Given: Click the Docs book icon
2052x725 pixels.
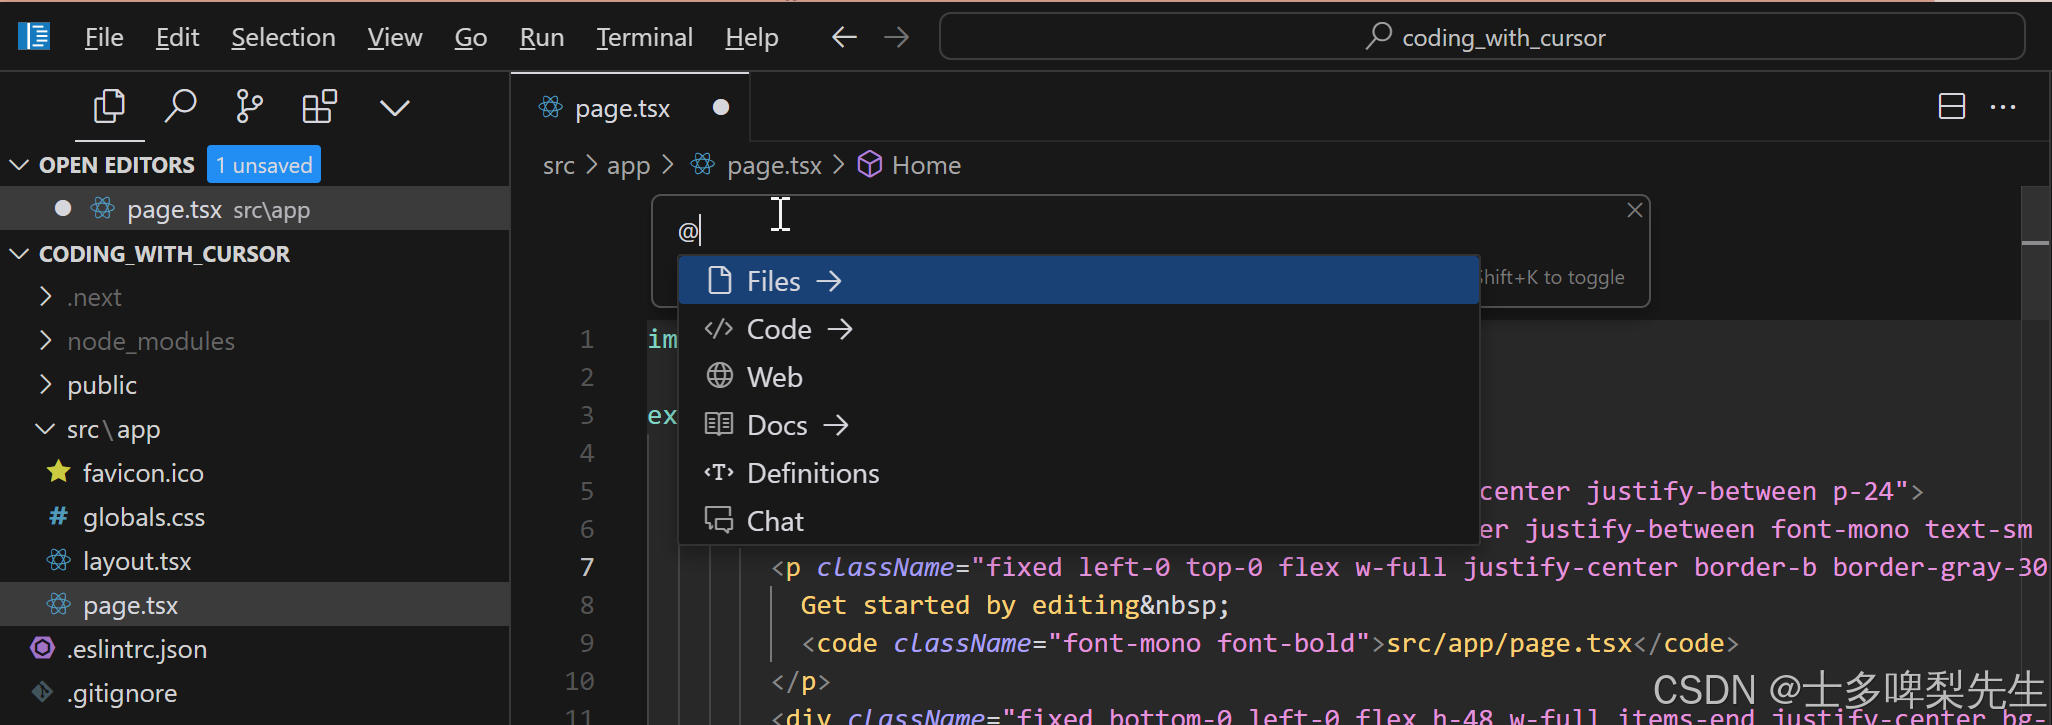Looking at the screenshot, I should 719,424.
